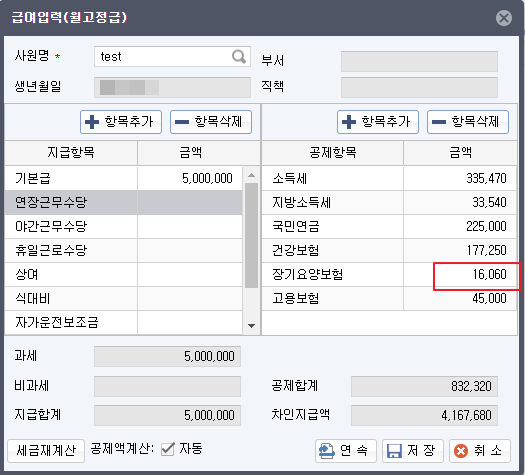Click the 사원명 input field containing test
This screenshot has width=525, height=475.
coord(172,57)
